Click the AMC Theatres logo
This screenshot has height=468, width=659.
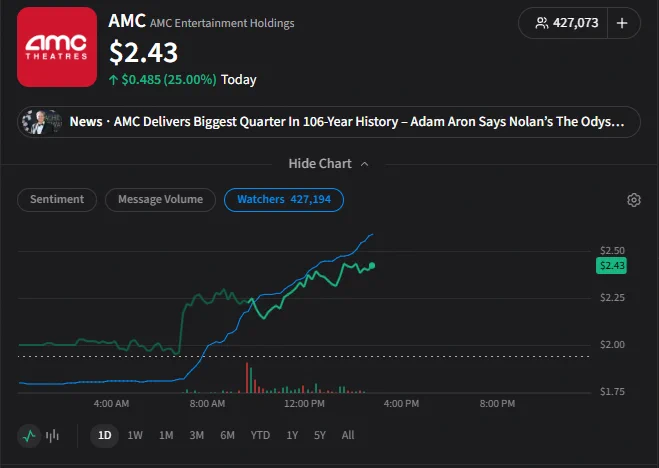point(57,47)
